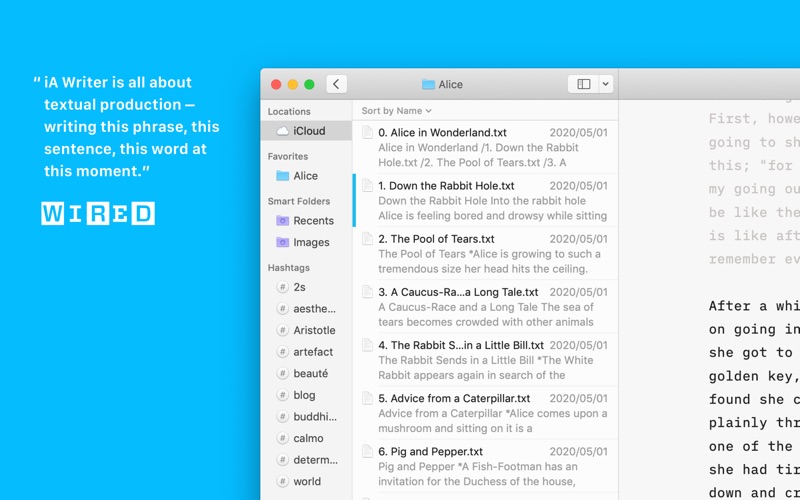800x500 pixels.
Task: Click the Images purple folder icon
Action: 282,242
